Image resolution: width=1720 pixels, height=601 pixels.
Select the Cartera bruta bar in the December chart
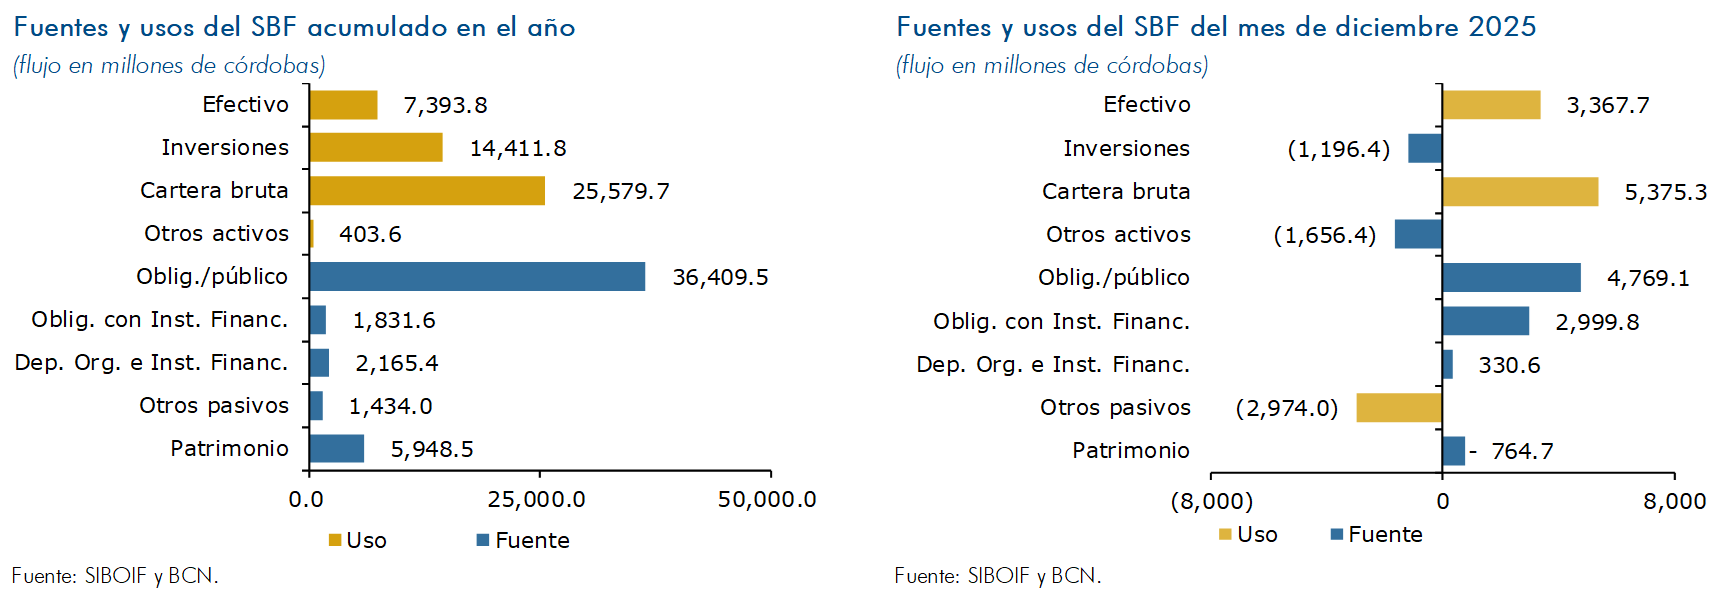[1520, 192]
